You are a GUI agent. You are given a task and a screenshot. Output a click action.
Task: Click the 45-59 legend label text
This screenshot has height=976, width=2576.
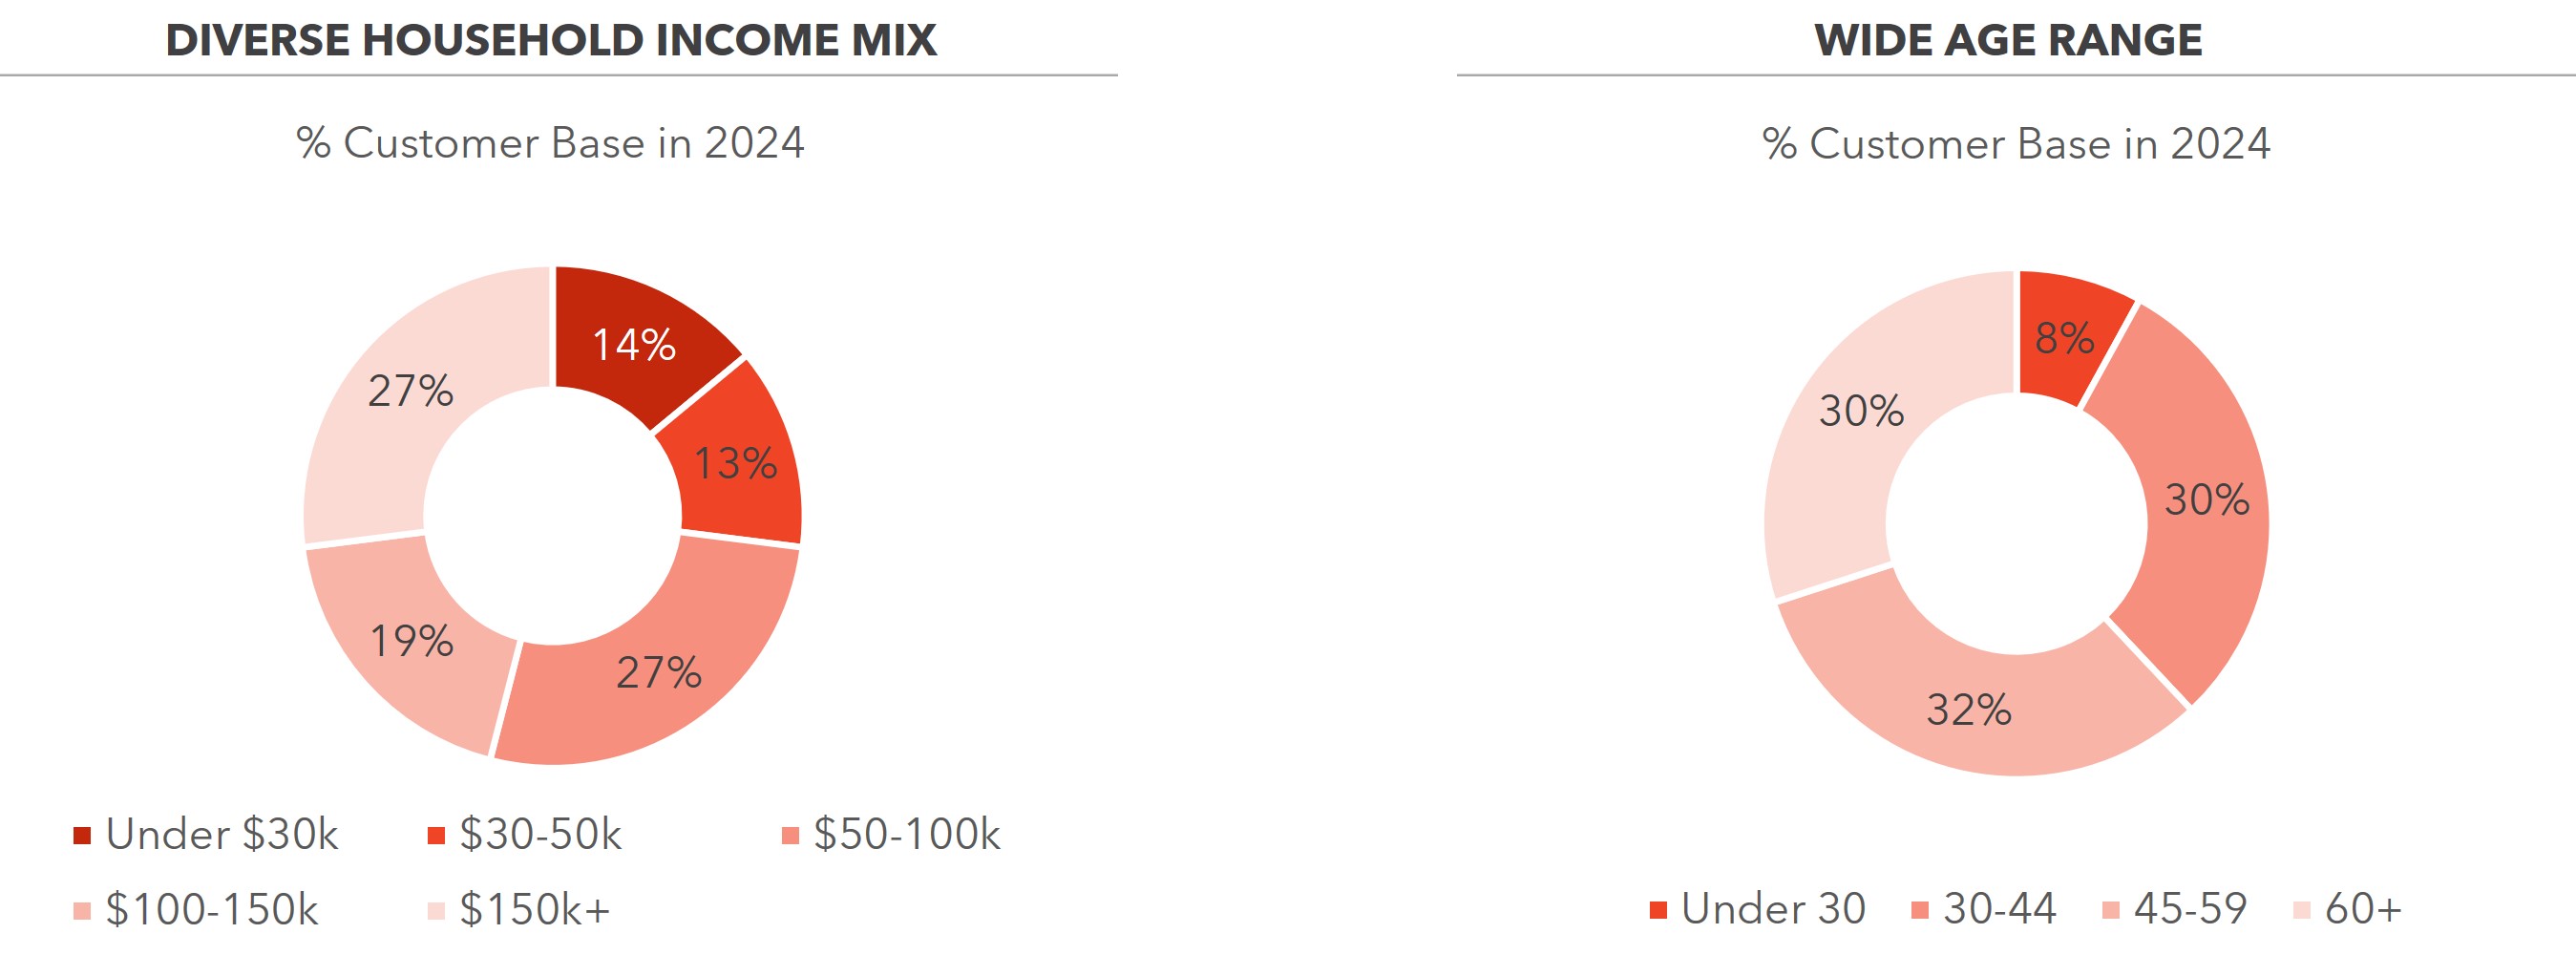[x=2190, y=909]
